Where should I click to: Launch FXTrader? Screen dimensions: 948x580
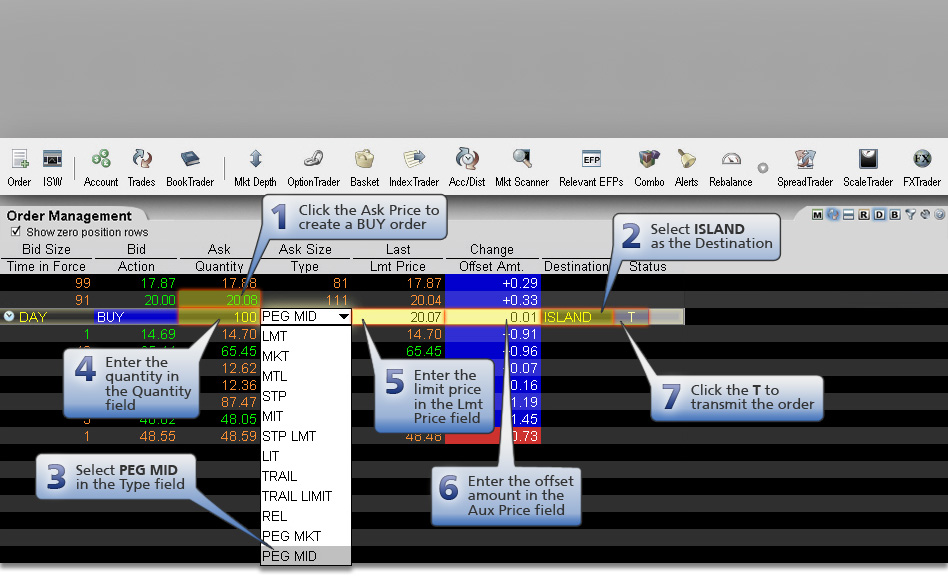(x=922, y=168)
